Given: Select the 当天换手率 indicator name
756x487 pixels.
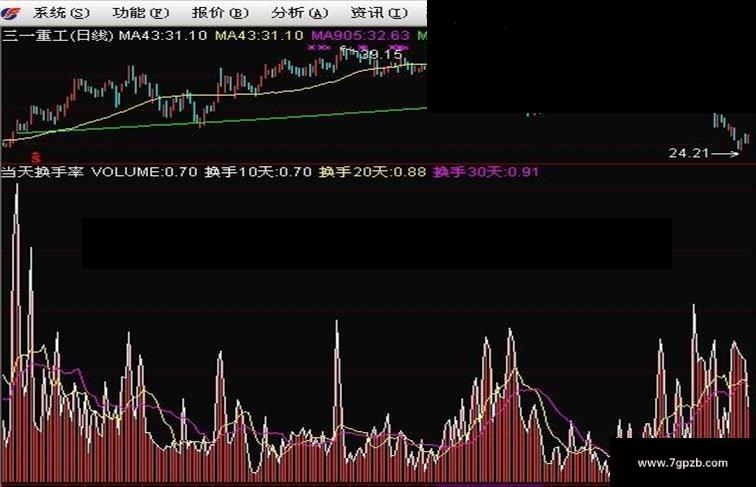Looking at the screenshot, I should click(x=42, y=172).
